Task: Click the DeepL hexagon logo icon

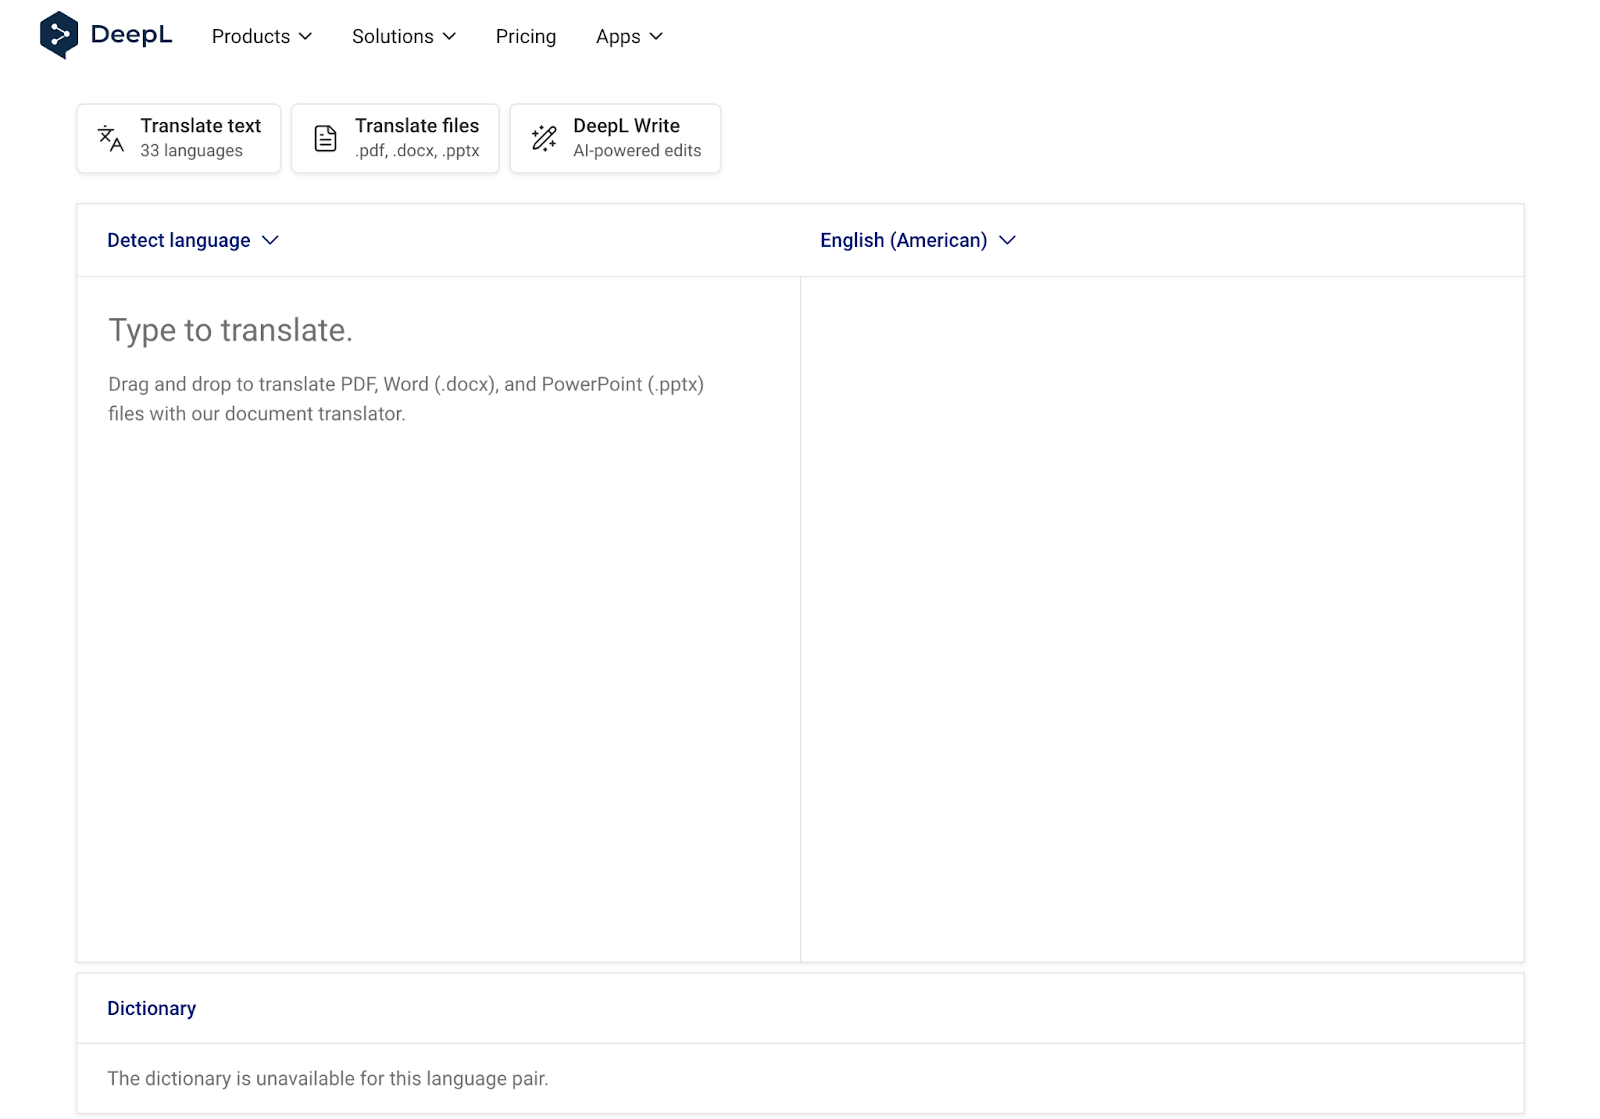Action: (59, 34)
